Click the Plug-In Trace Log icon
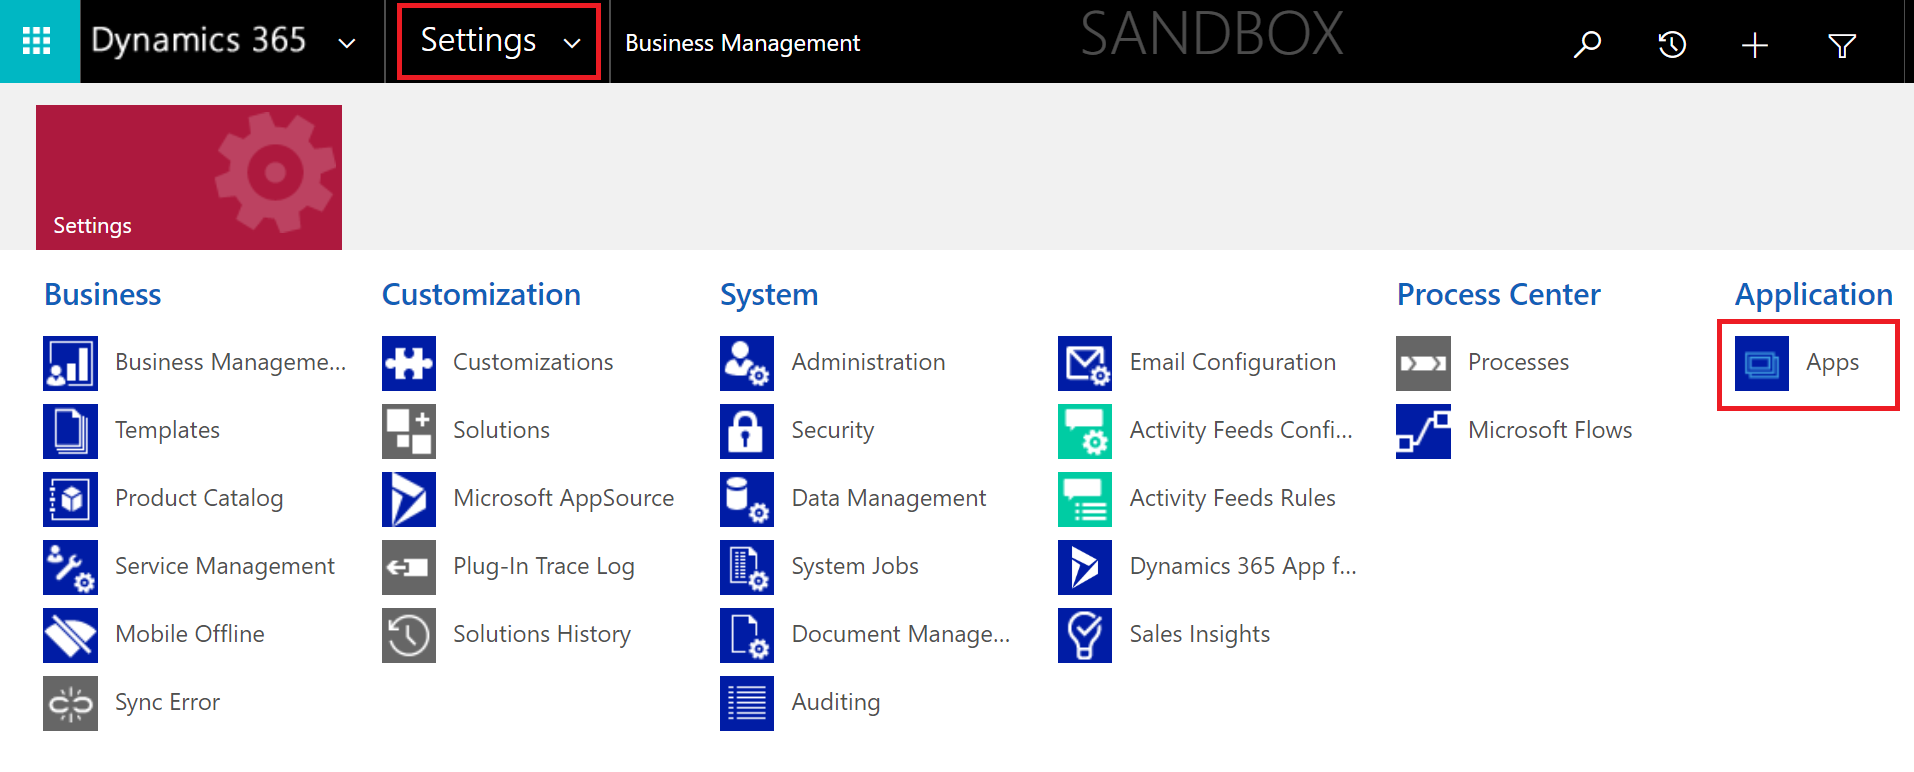The image size is (1914, 772). tap(409, 567)
